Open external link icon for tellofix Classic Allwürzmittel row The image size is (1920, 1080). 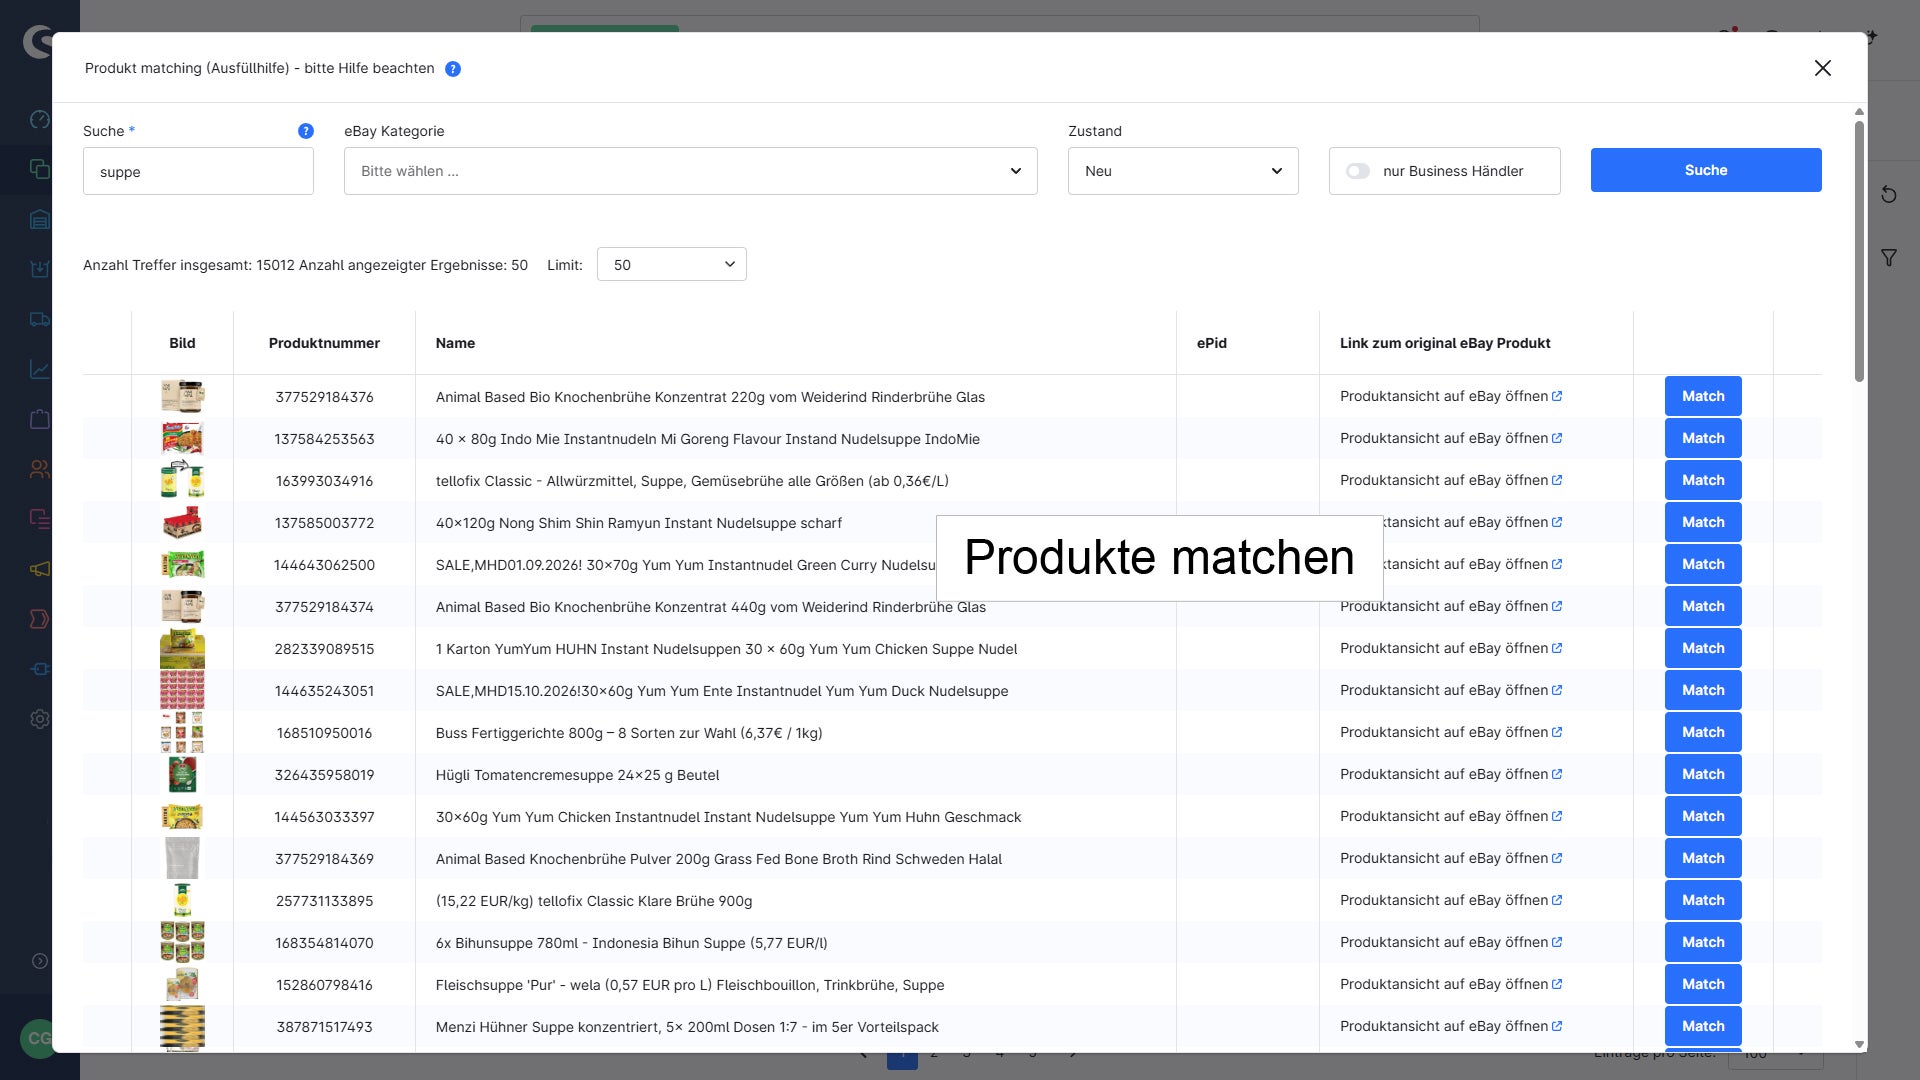point(1557,480)
